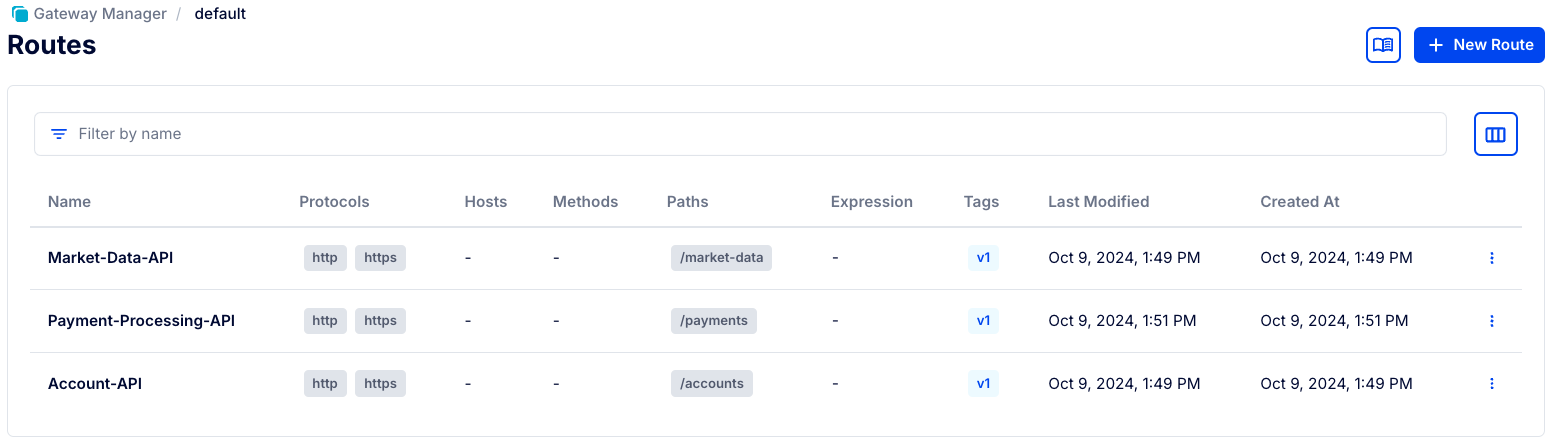This screenshot has width=1553, height=447.
Task: Go to Gateway Manager breadcrumb
Action: click(99, 14)
